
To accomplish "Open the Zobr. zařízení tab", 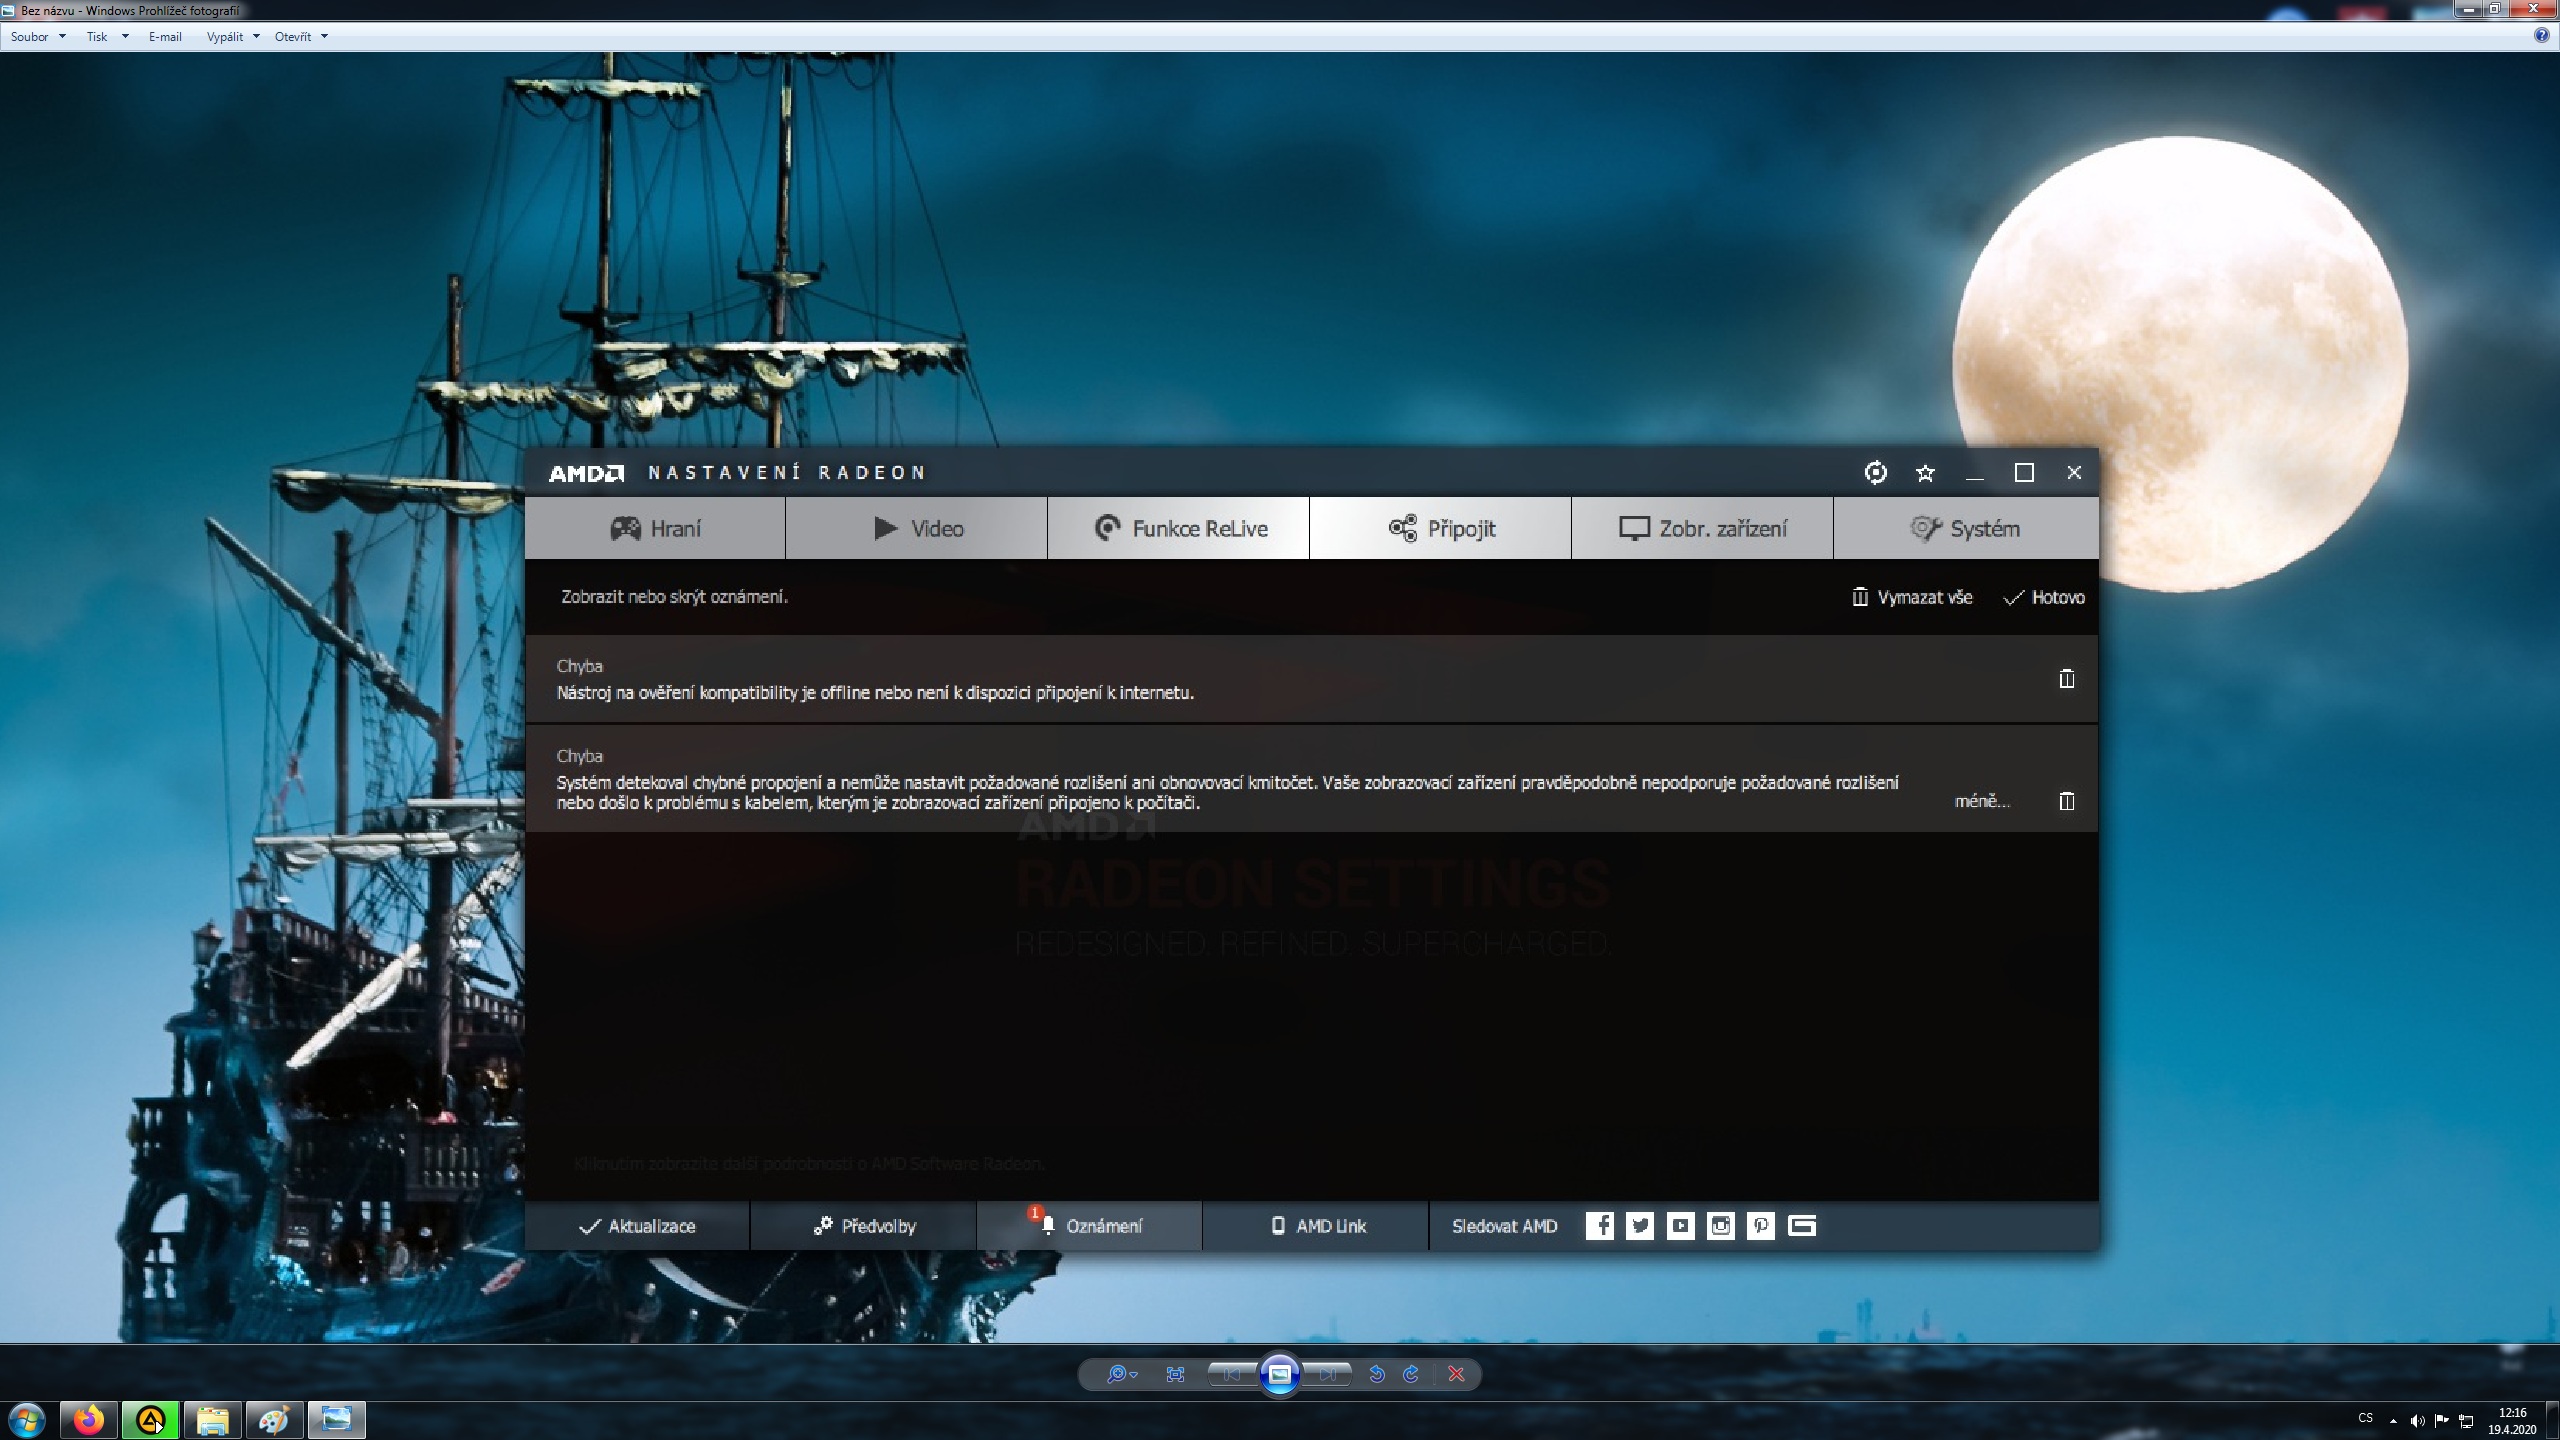I will point(1702,529).
